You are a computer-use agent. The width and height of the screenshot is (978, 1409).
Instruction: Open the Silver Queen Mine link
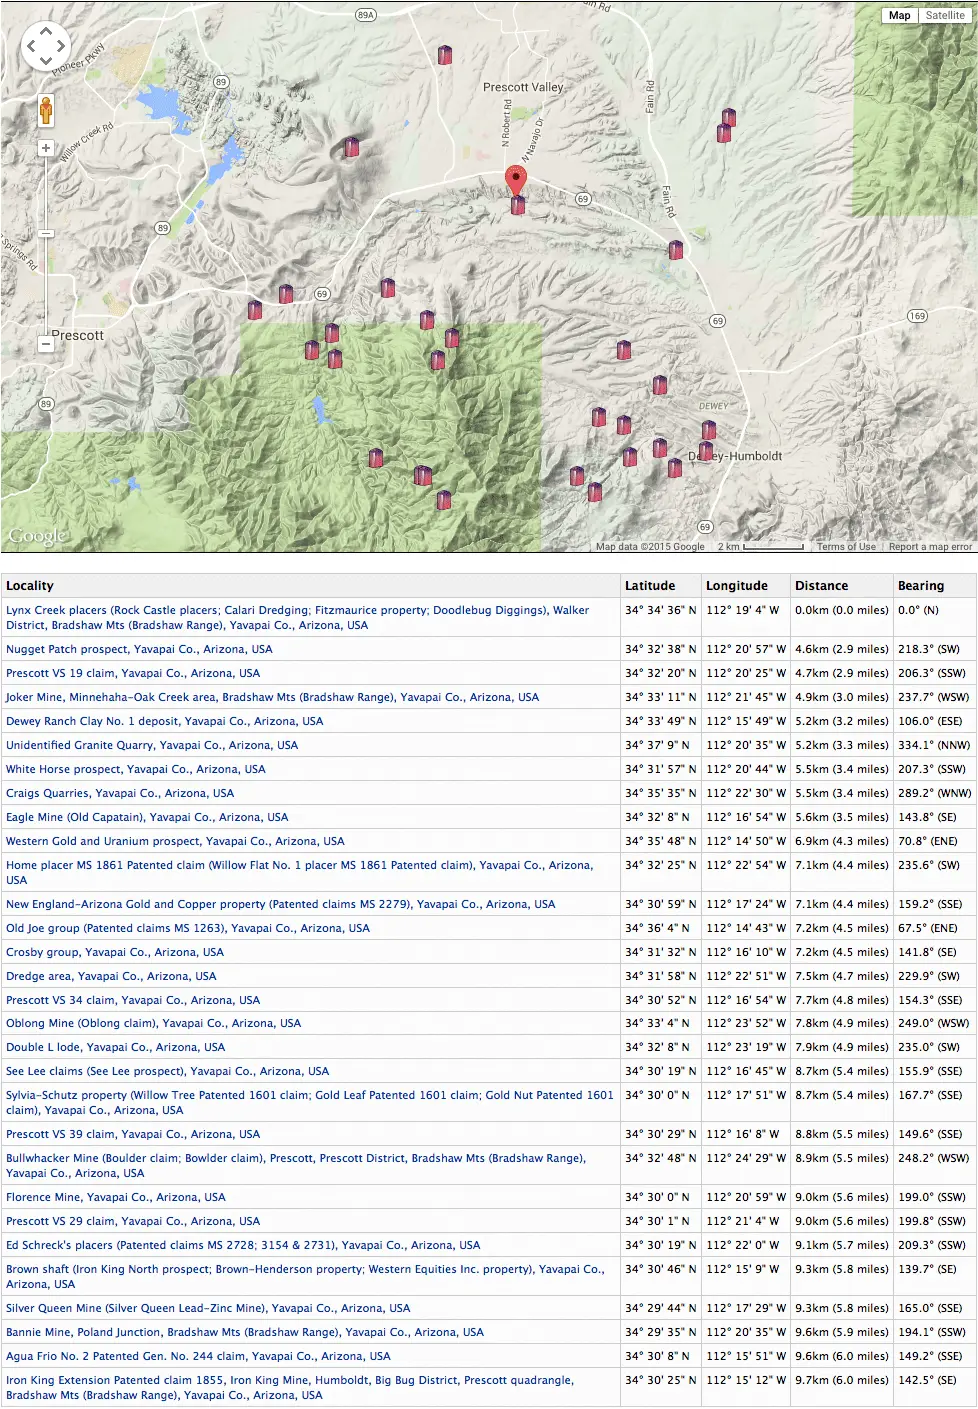(x=208, y=1308)
